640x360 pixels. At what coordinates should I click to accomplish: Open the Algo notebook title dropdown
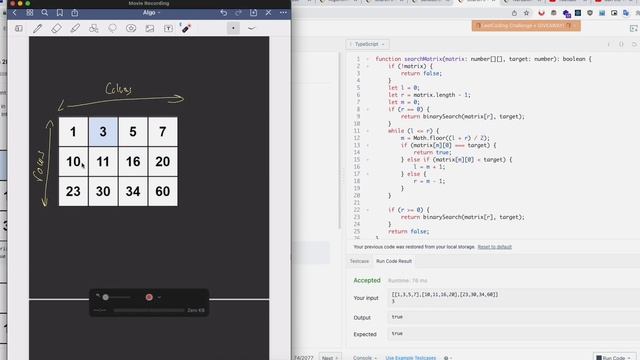(x=151, y=13)
